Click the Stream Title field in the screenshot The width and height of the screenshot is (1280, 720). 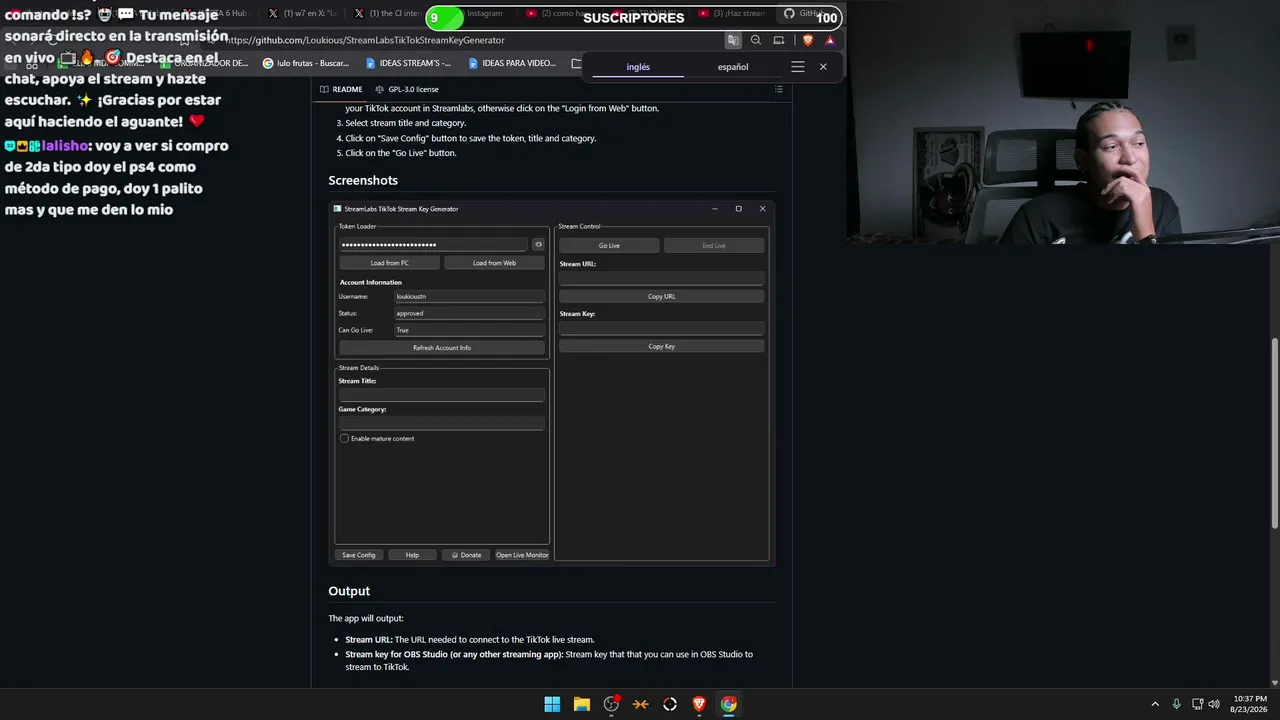pyautogui.click(x=441, y=395)
